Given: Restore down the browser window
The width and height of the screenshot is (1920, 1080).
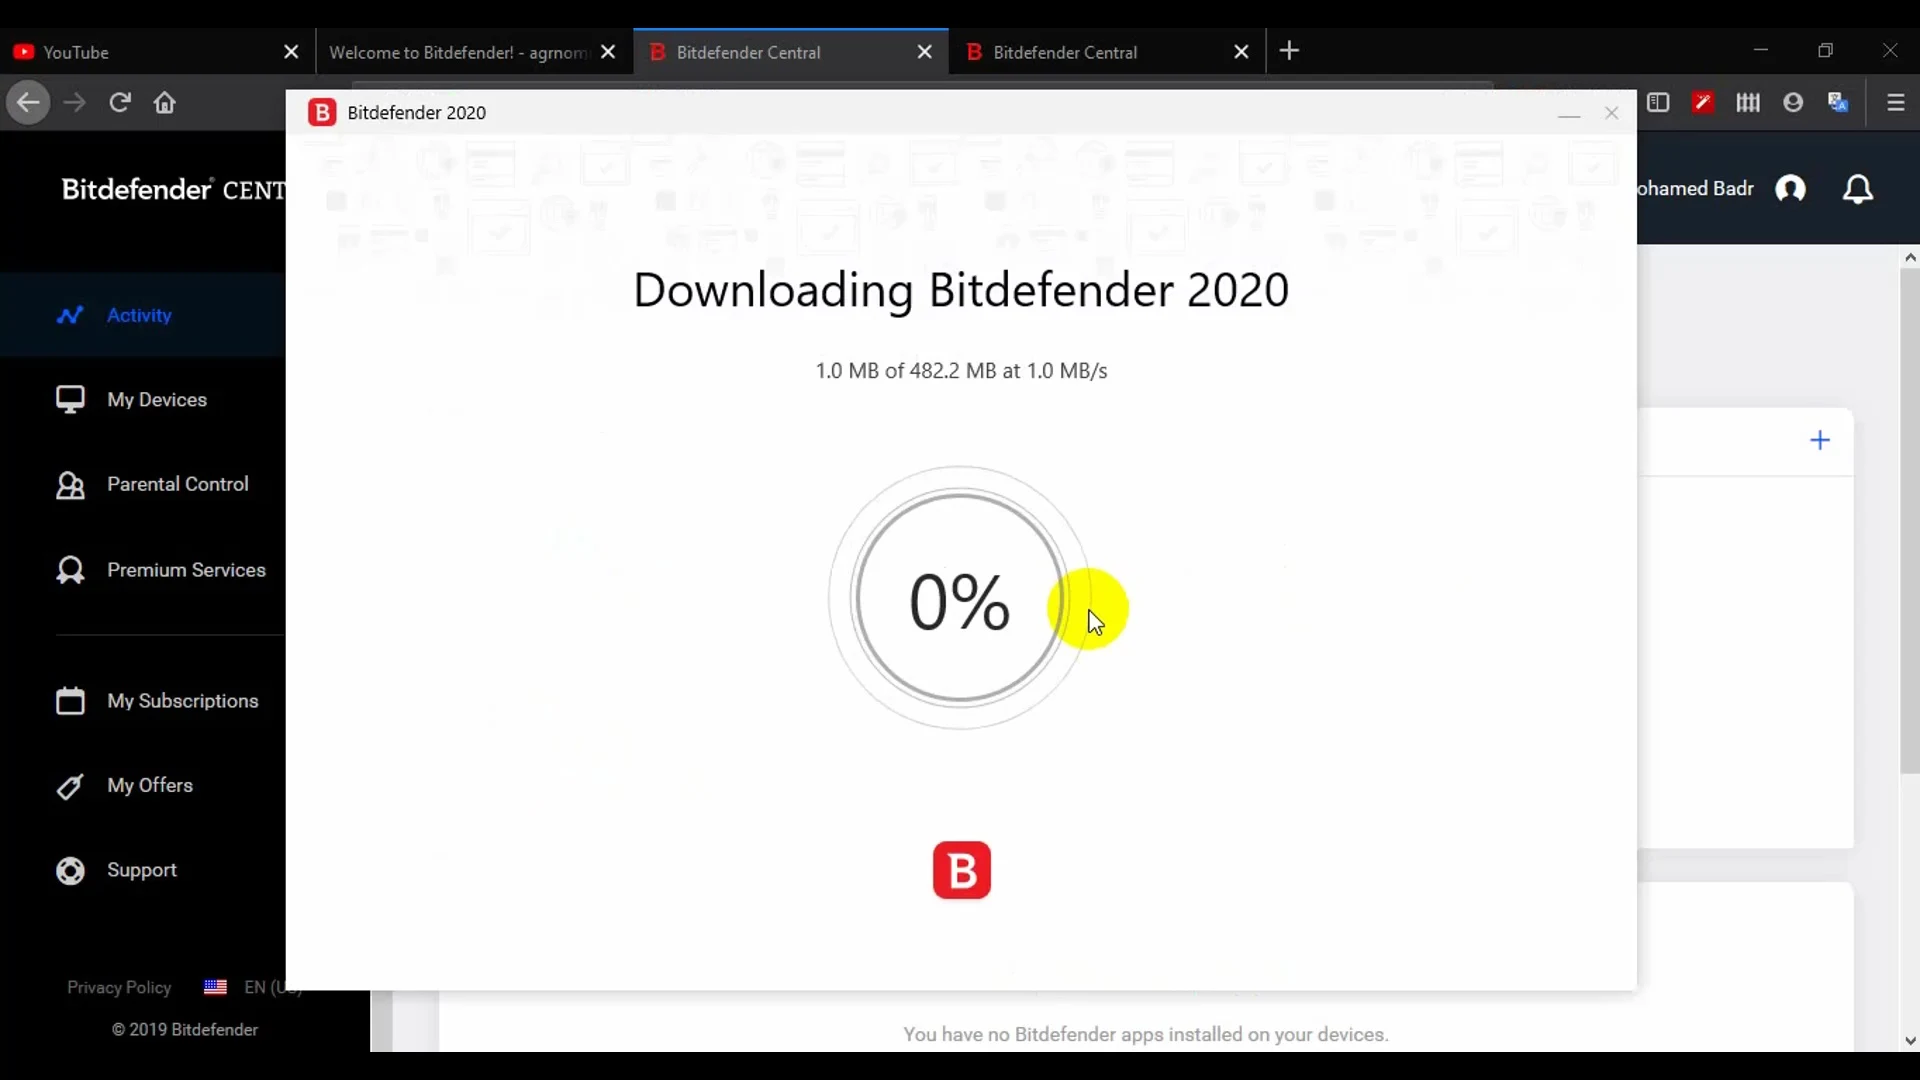Looking at the screenshot, I should point(1825,50).
